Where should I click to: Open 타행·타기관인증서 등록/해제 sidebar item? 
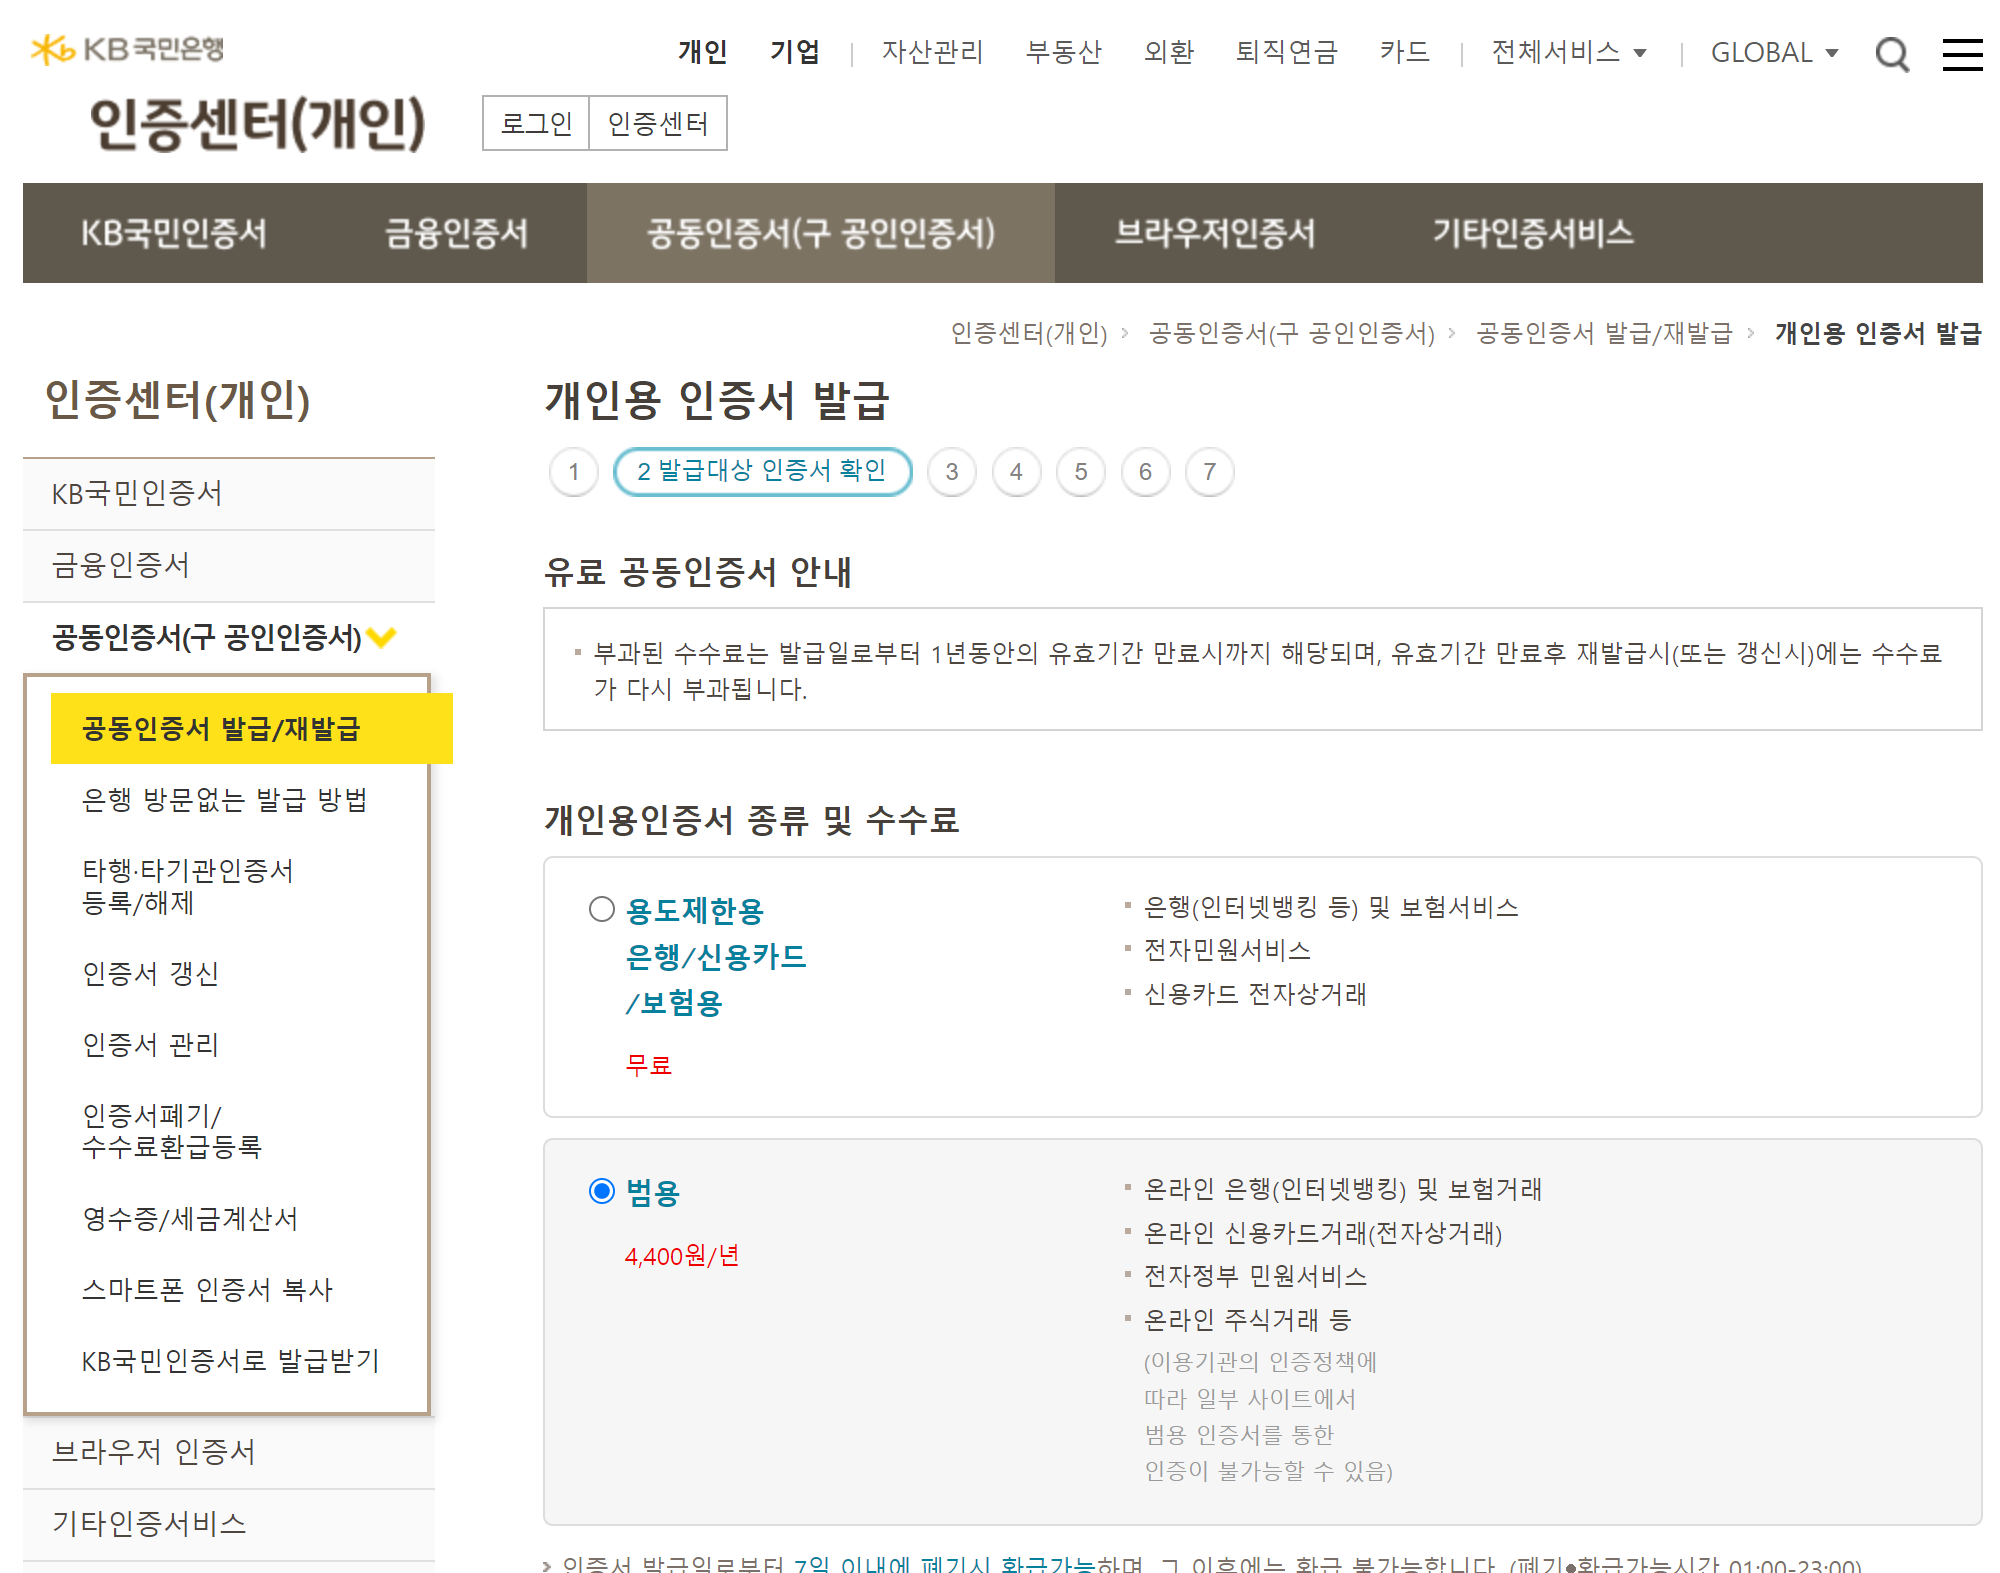[x=188, y=887]
